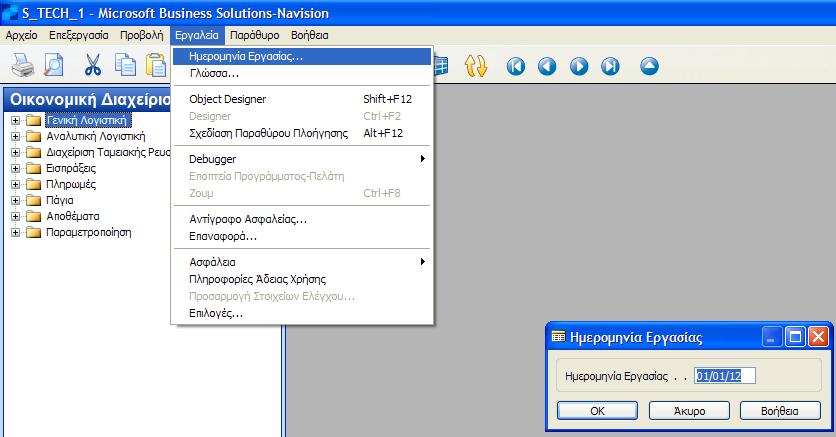Click the work date field 01/01/12
The height and width of the screenshot is (437, 836).
pyautogui.click(x=725, y=376)
